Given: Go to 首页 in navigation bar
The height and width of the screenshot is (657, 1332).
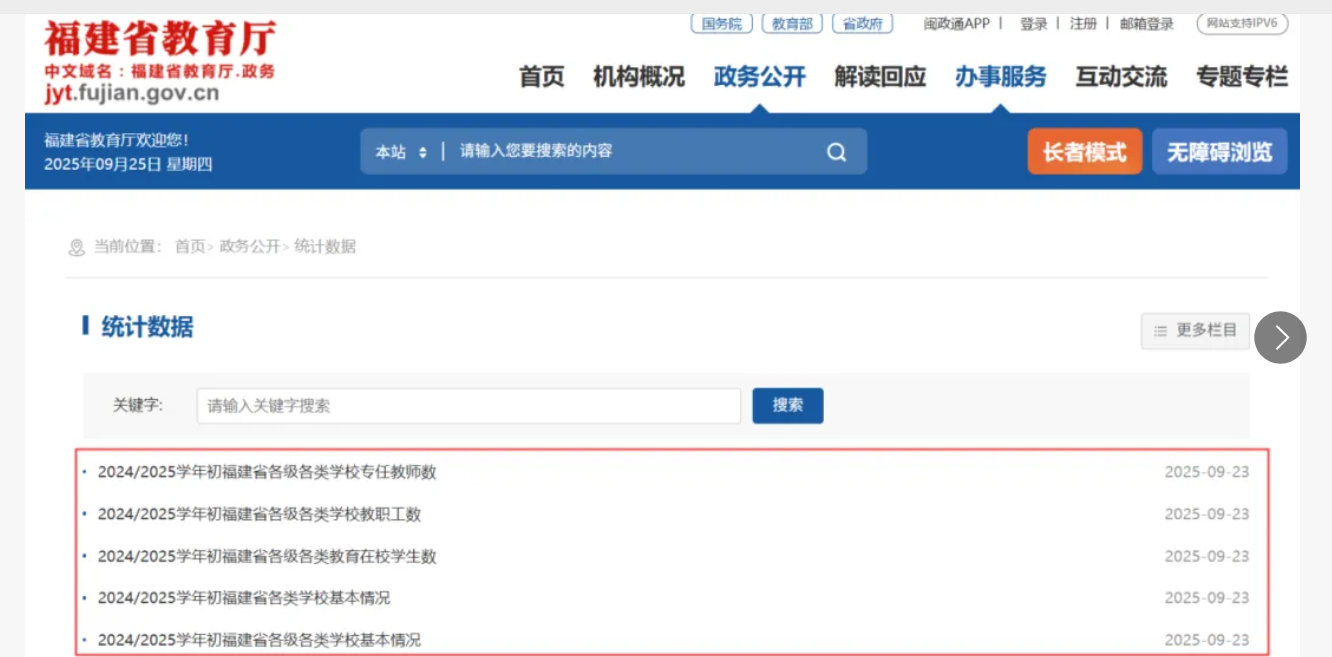Looking at the screenshot, I should coord(541,77).
